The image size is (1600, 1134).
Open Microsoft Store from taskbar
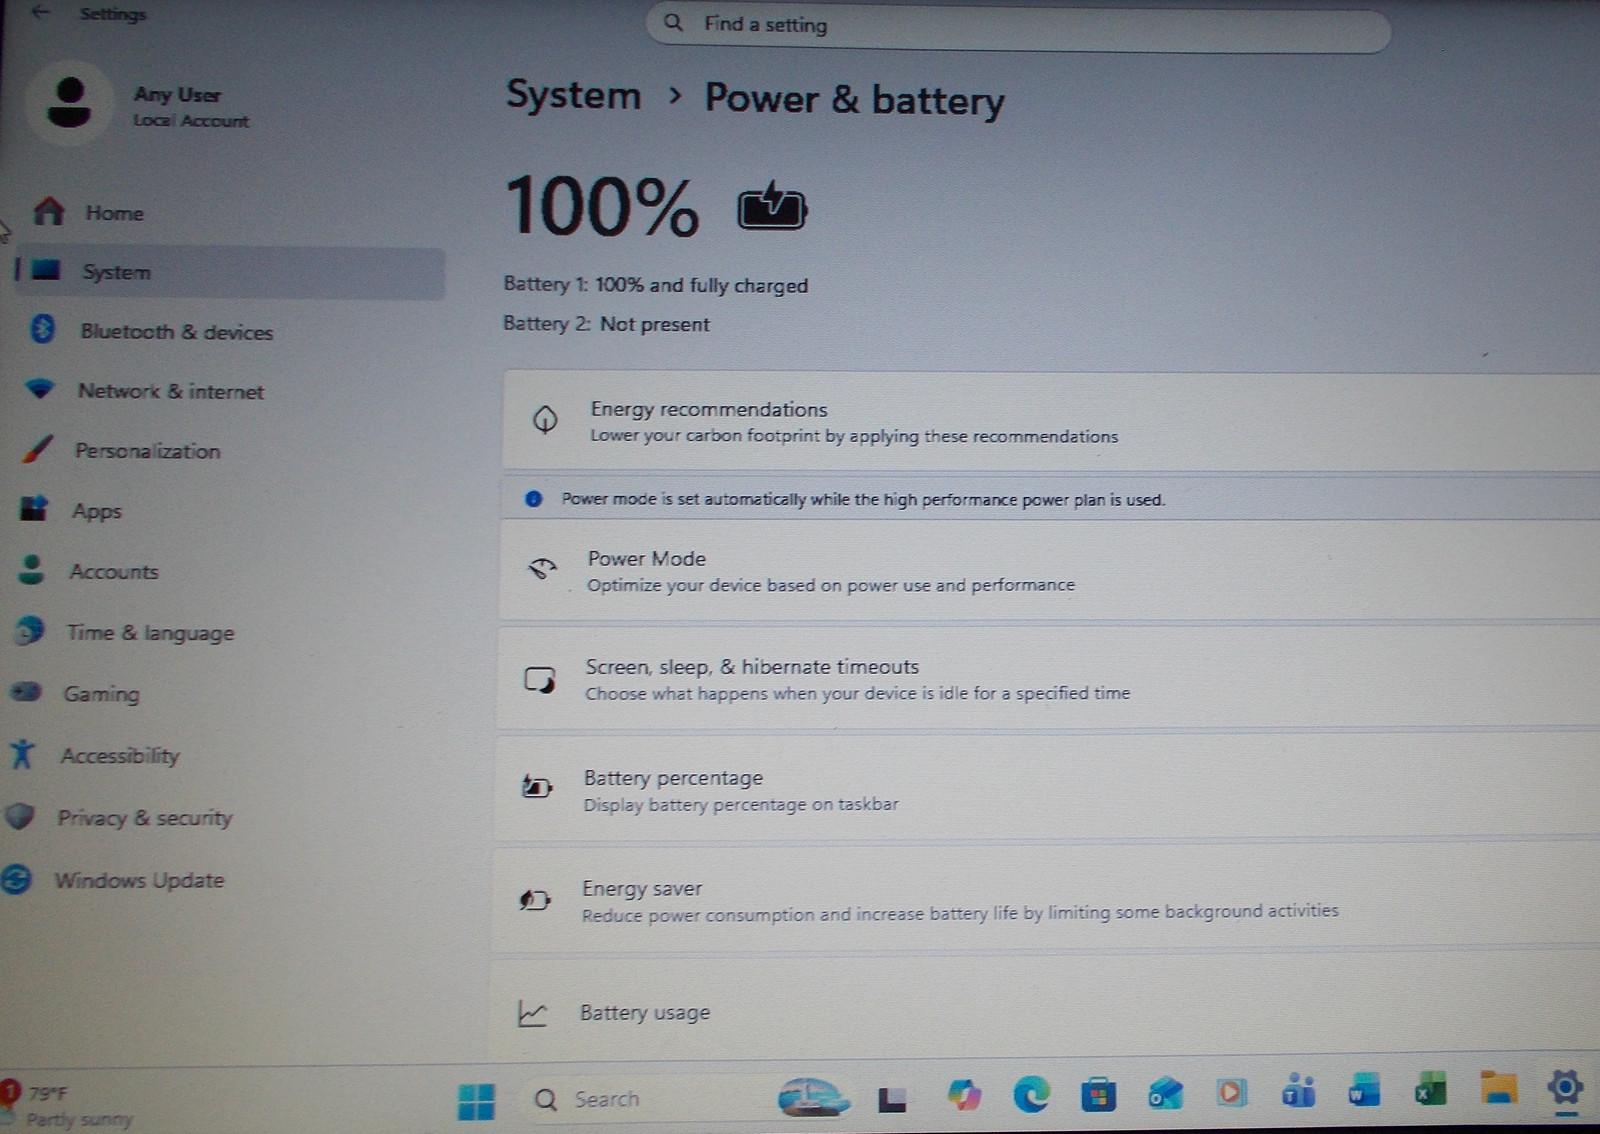pos(1098,1094)
